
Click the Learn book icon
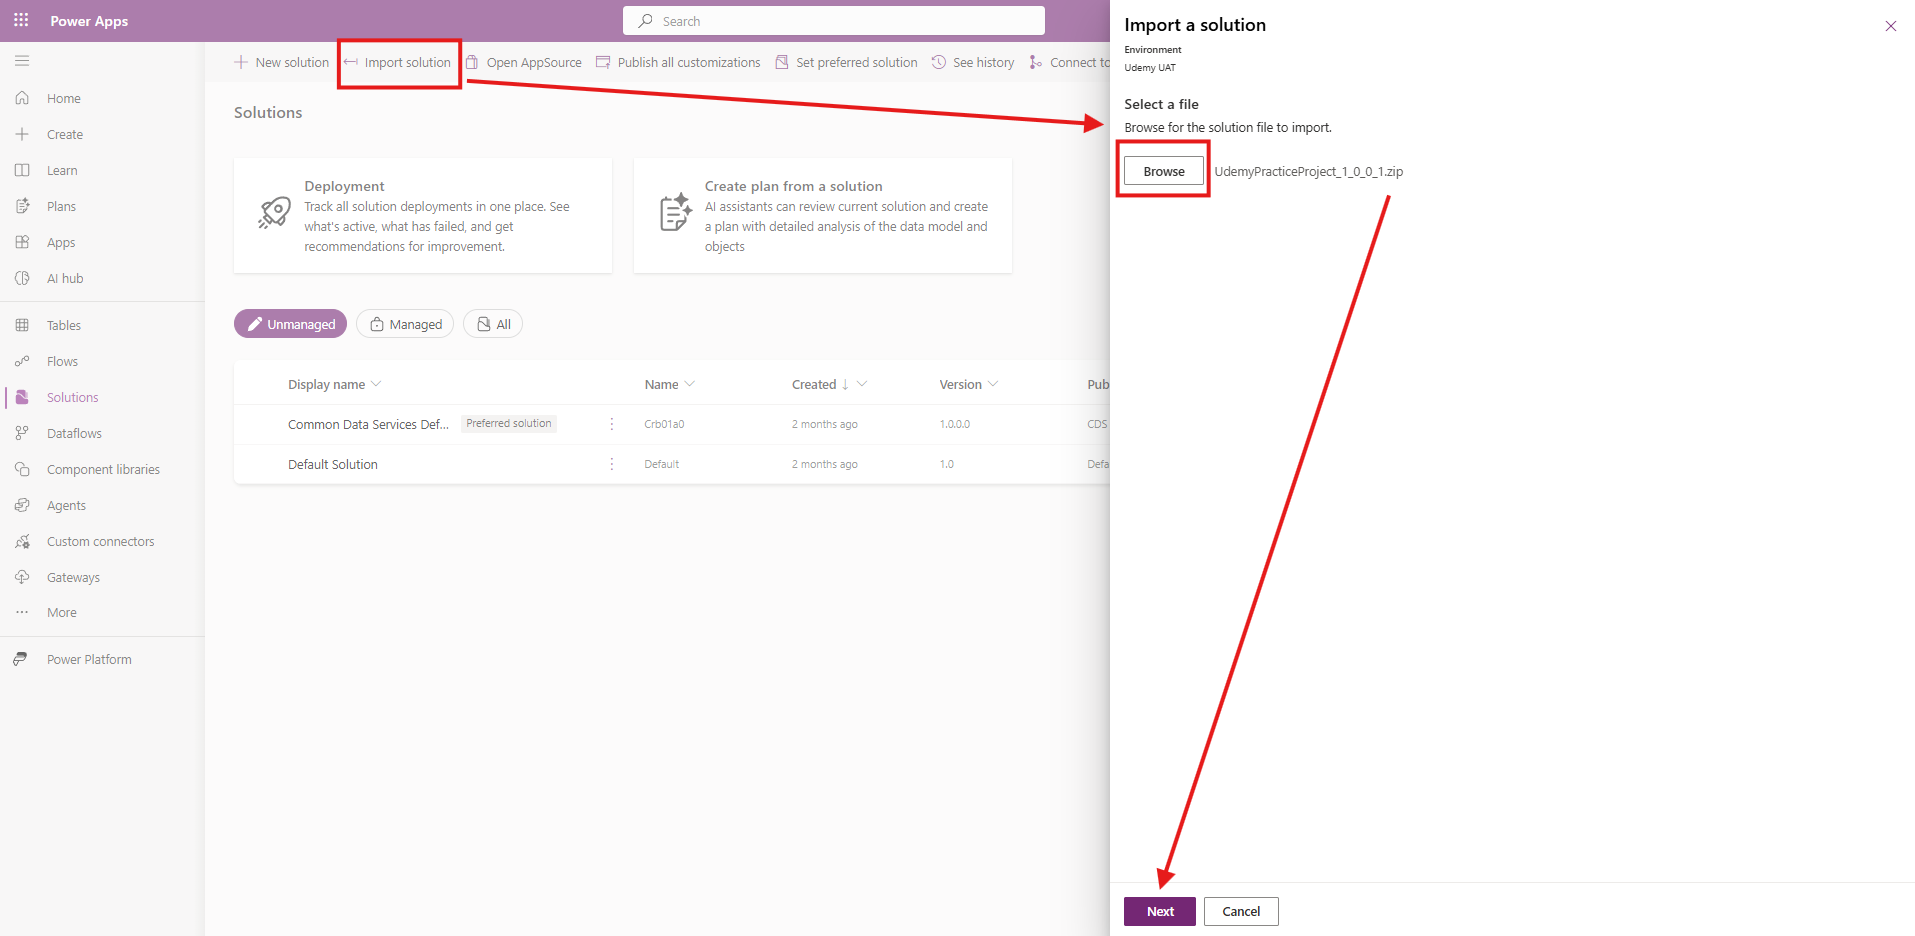[22, 170]
